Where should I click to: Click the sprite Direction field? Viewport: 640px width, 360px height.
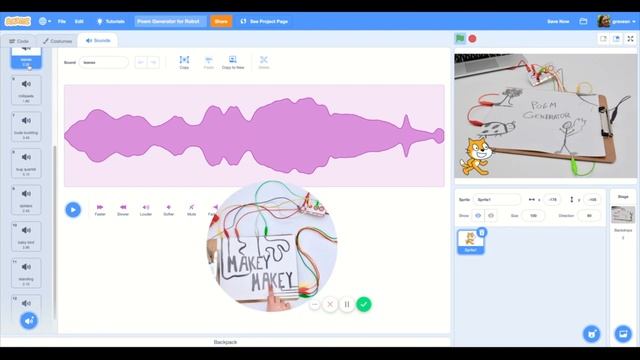(x=589, y=216)
